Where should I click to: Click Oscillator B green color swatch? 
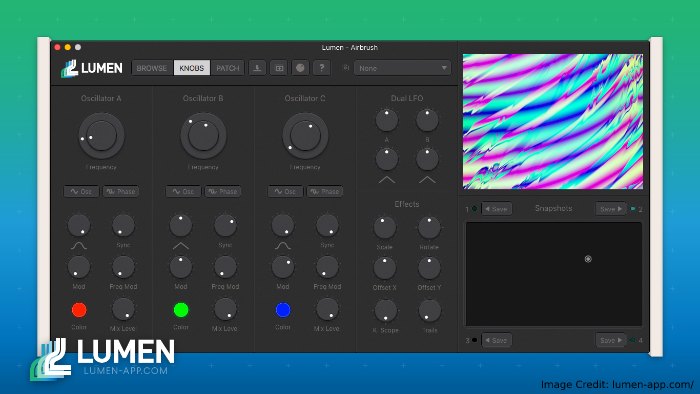click(181, 310)
